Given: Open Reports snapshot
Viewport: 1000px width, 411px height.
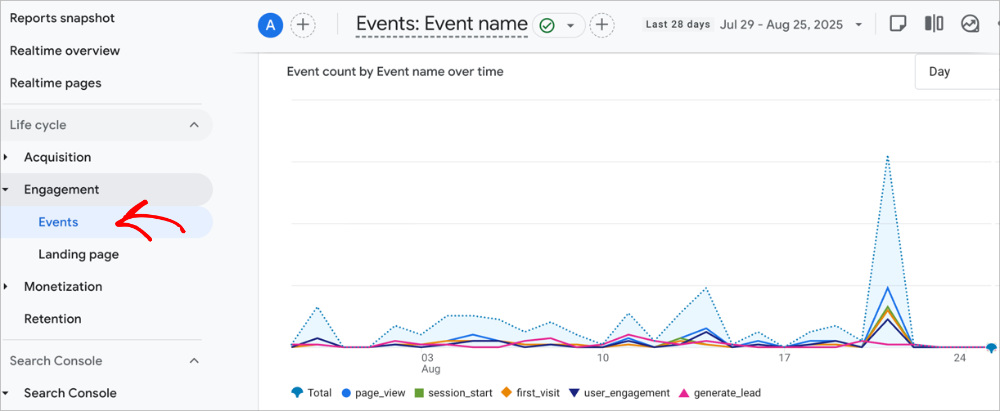Looking at the screenshot, I should pos(62,18).
